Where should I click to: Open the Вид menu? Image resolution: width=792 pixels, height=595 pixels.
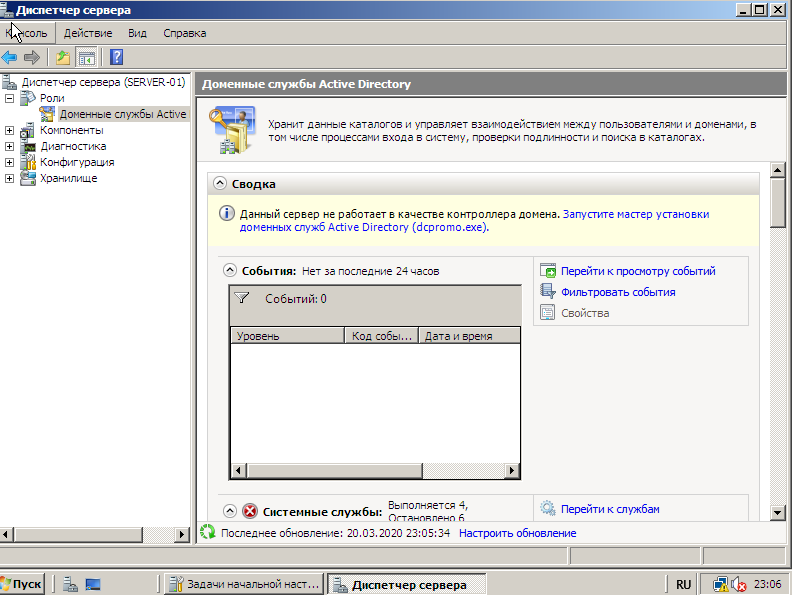point(137,33)
